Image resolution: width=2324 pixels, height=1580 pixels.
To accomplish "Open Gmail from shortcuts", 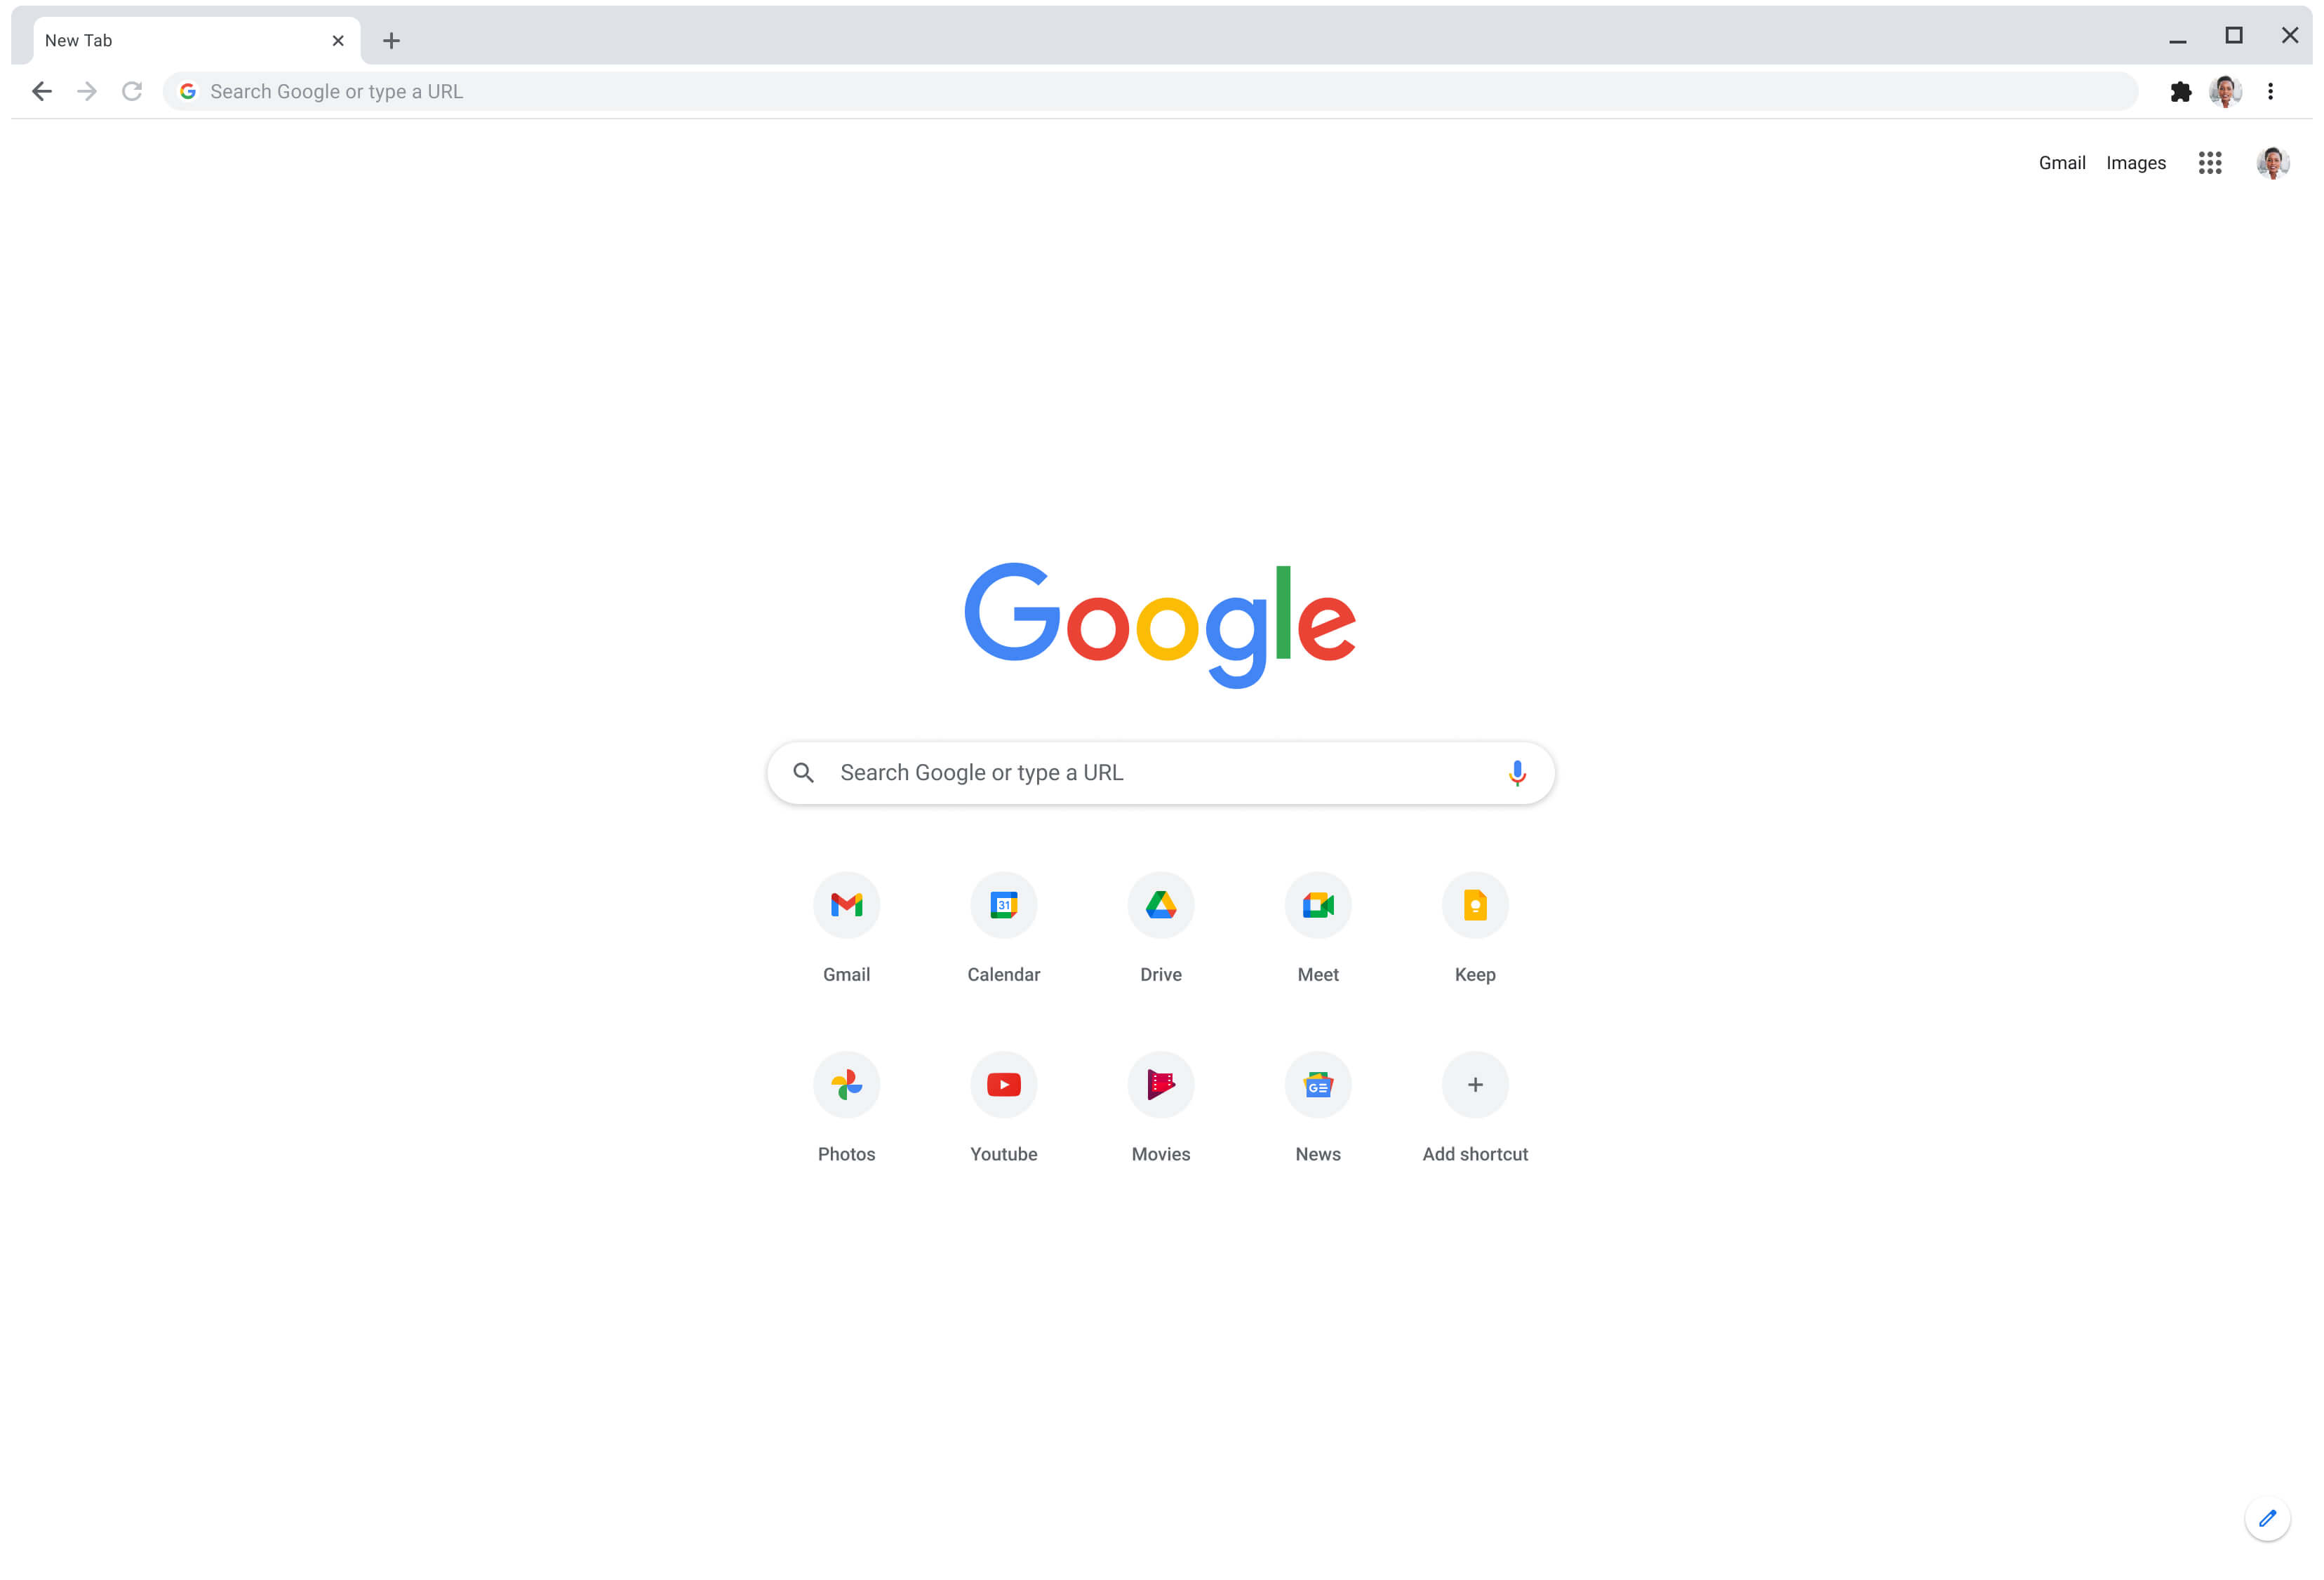I will 845,904.
